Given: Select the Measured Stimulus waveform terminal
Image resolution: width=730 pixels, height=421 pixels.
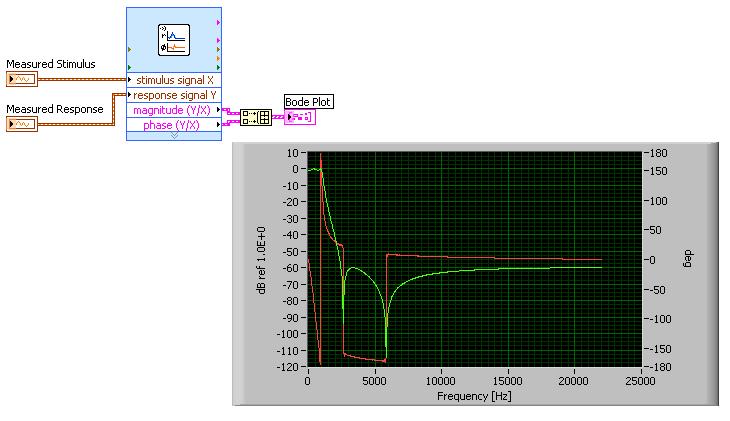Looking at the screenshot, I should pyautogui.click(x=21, y=79).
